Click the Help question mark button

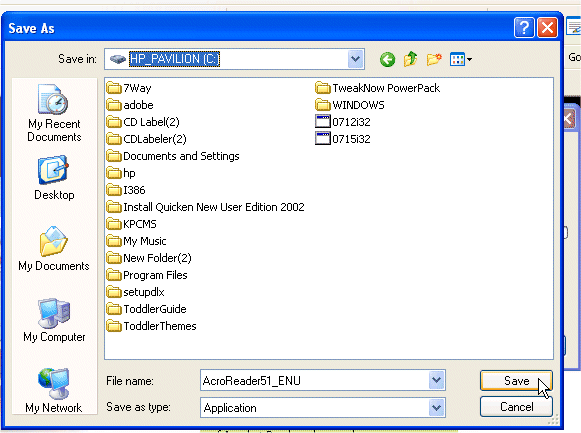[524, 28]
